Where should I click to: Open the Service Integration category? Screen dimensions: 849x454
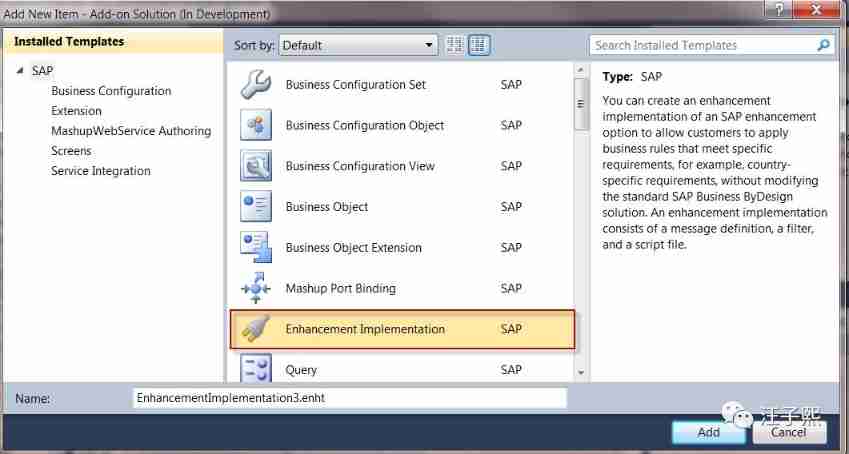click(x=101, y=171)
